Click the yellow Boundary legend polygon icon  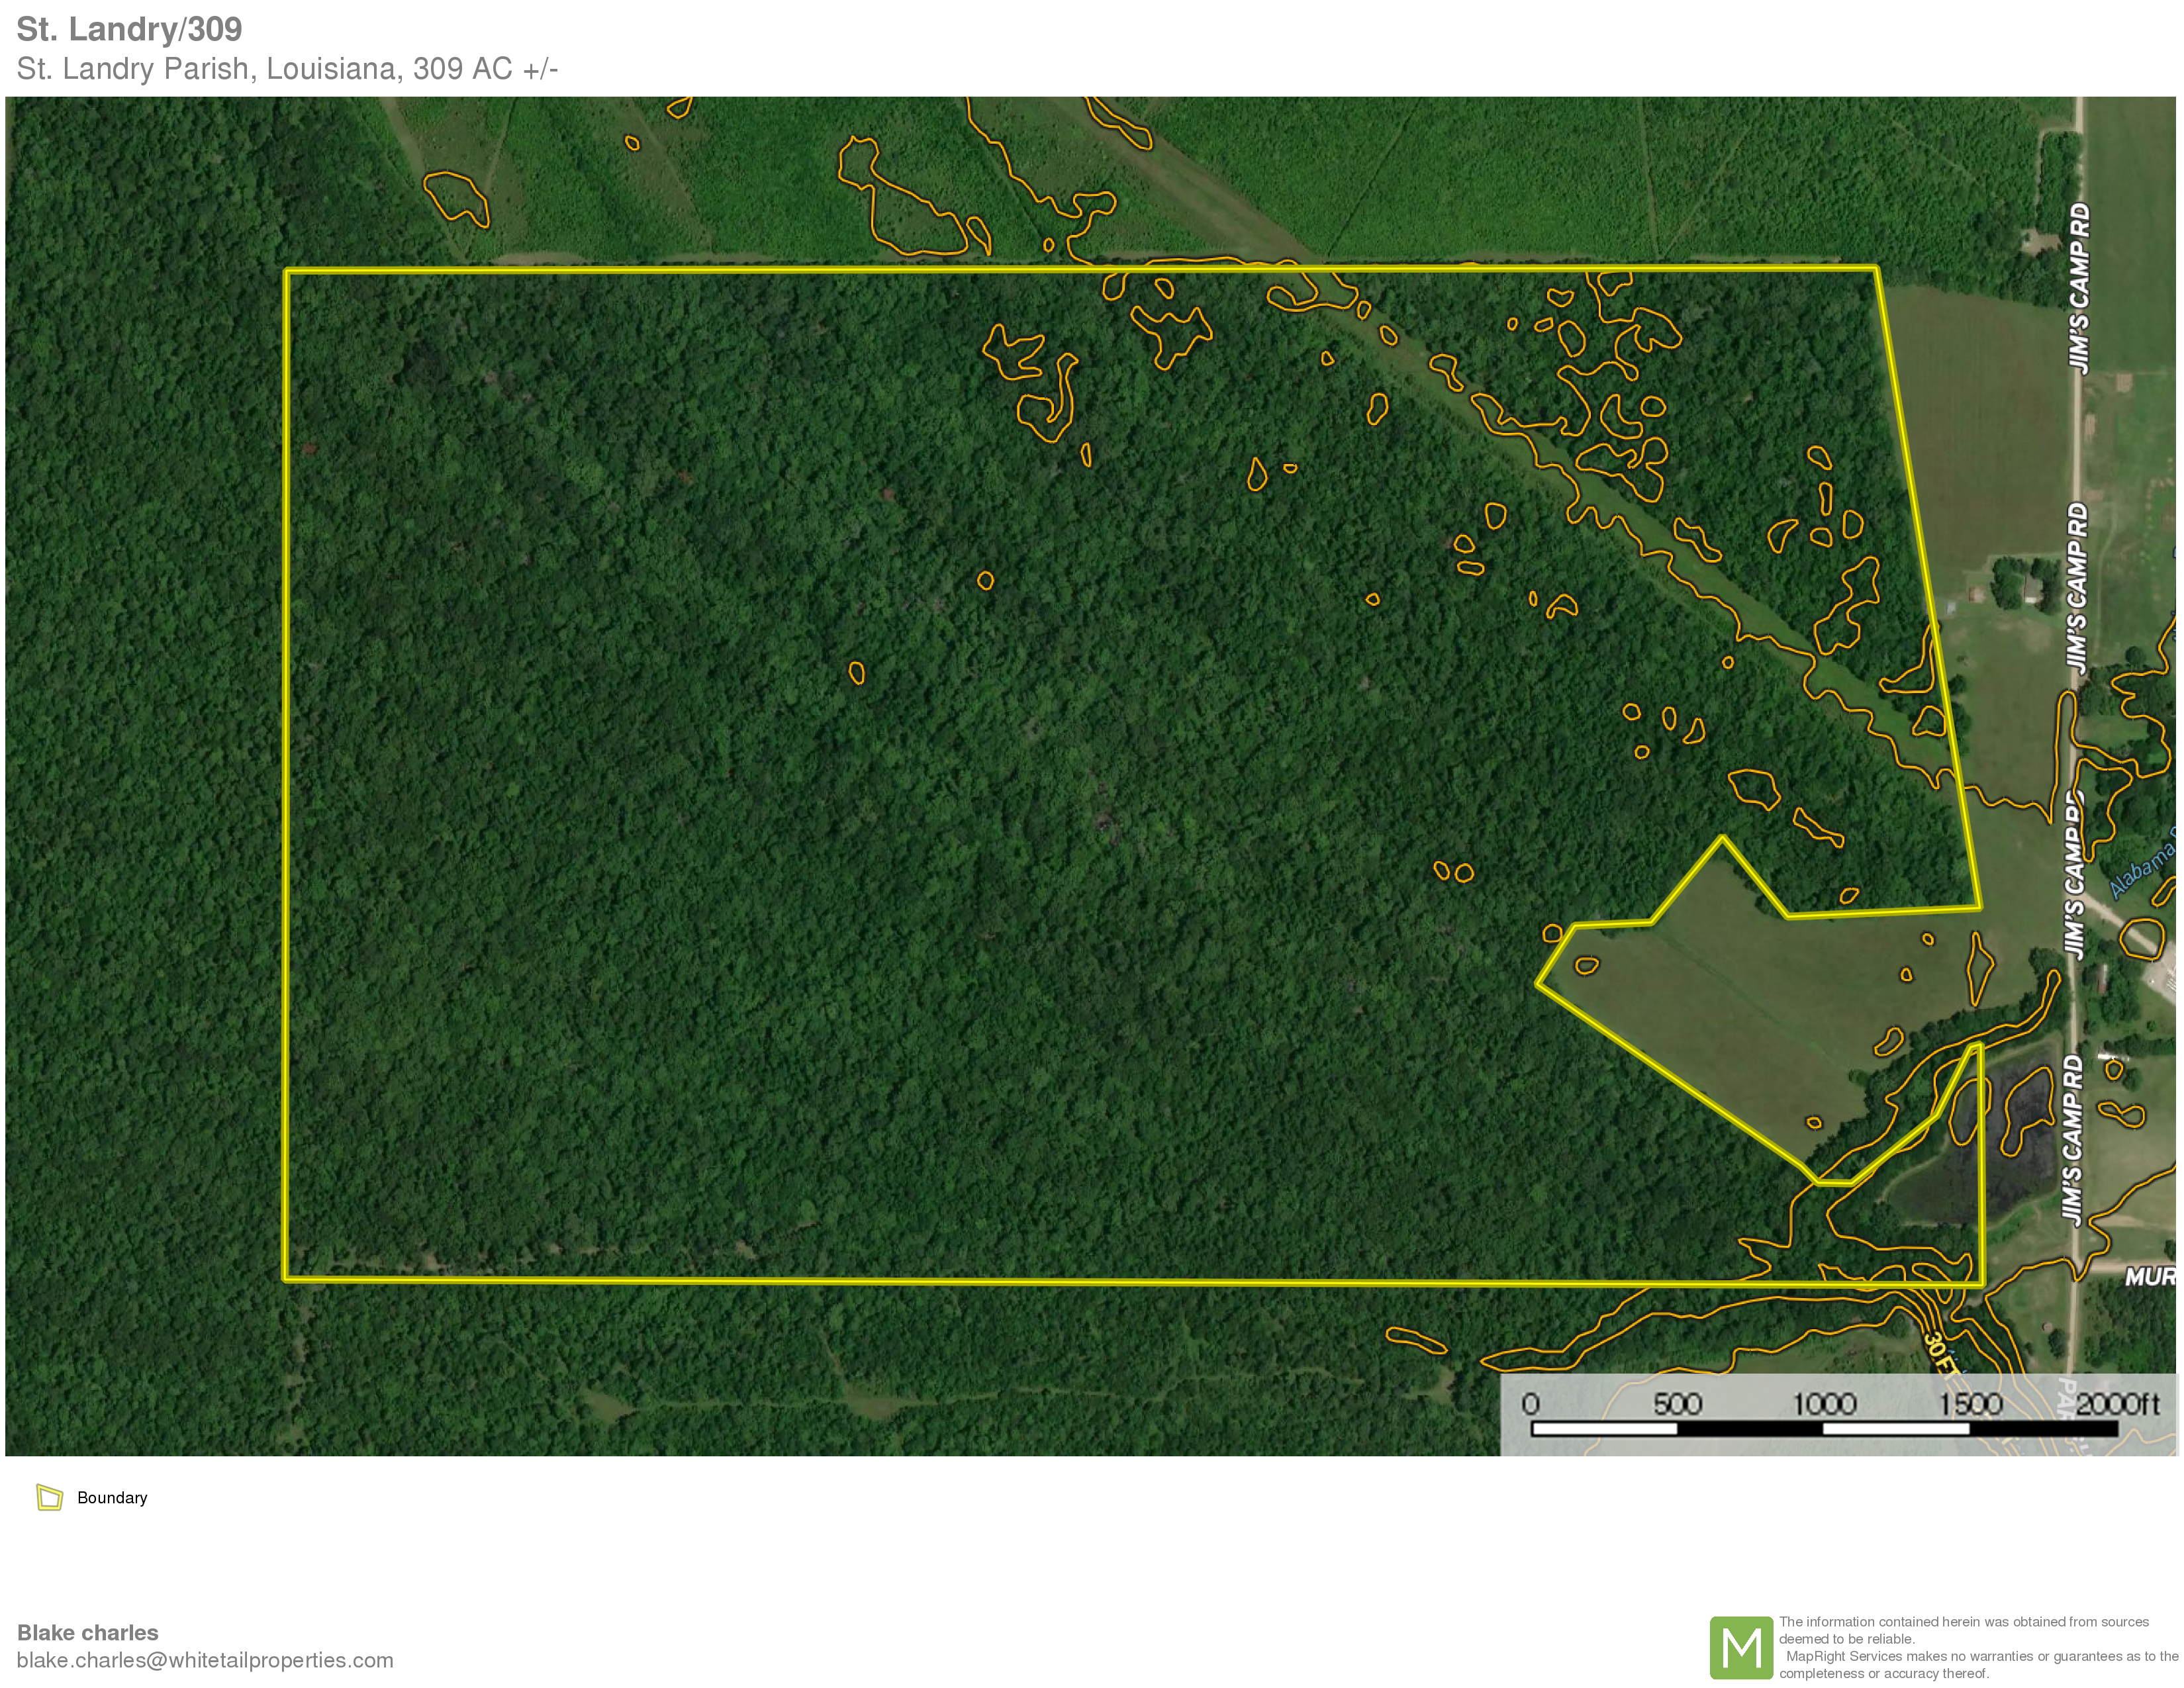tap(49, 1497)
